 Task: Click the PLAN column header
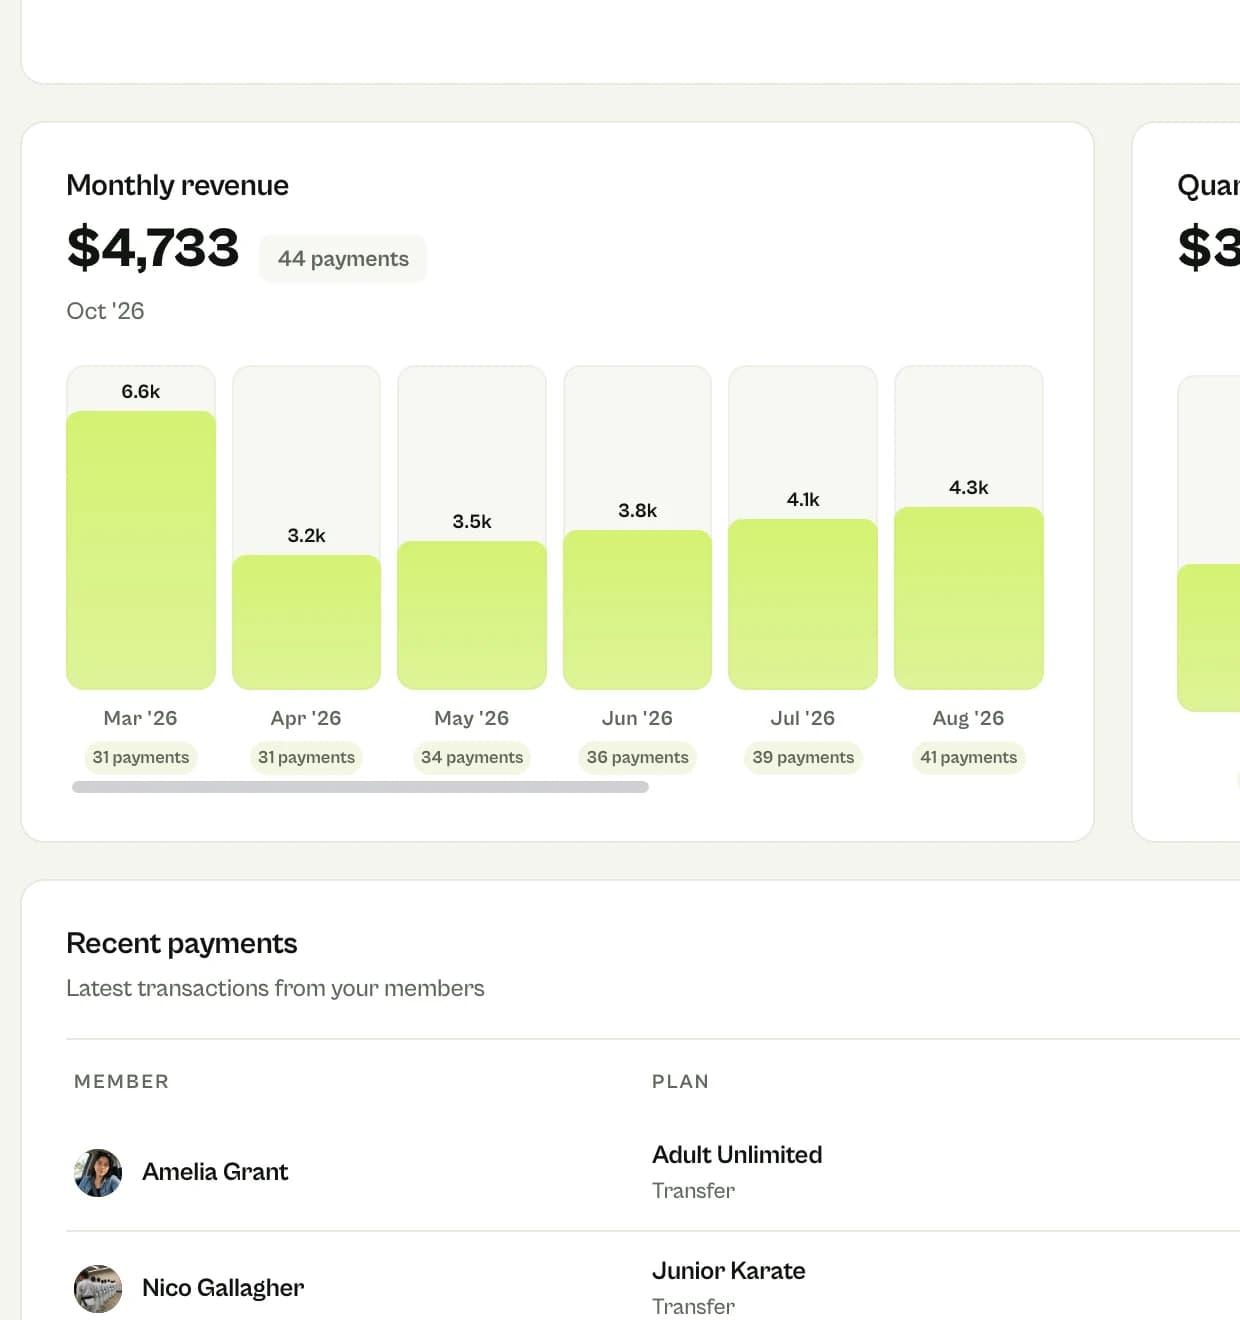pyautogui.click(x=680, y=1082)
